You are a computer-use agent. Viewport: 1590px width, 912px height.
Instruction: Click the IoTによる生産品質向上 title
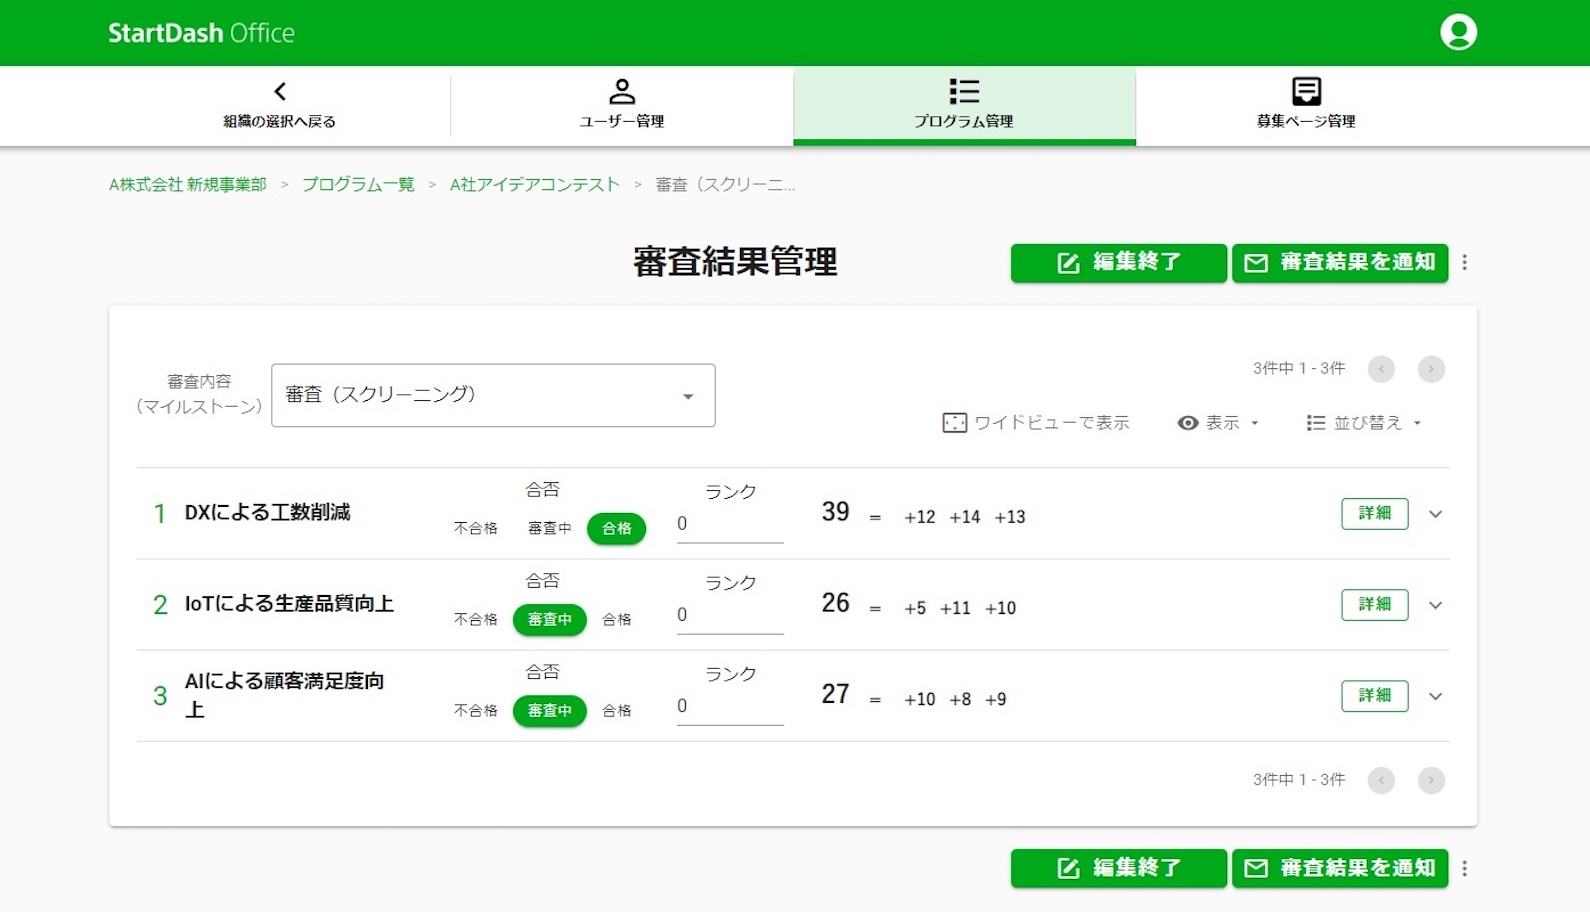point(289,603)
